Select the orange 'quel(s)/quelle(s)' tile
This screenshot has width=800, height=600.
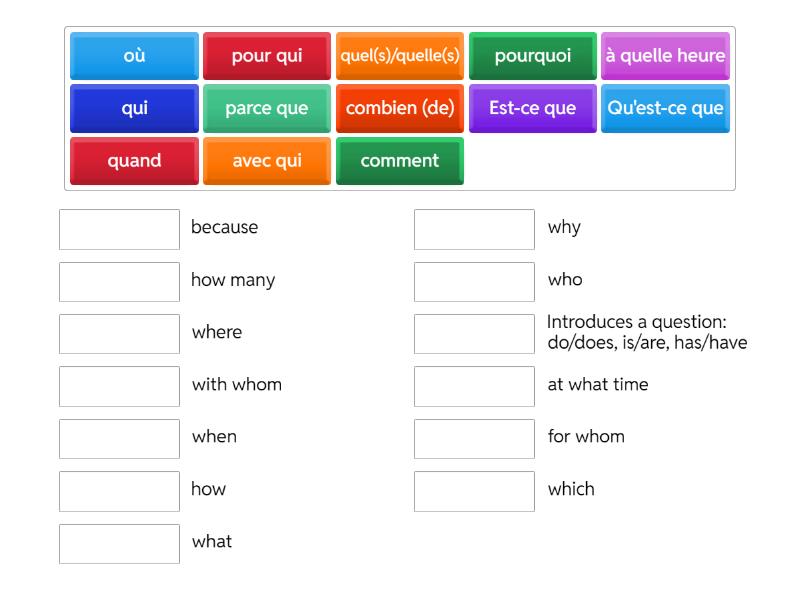tap(400, 56)
